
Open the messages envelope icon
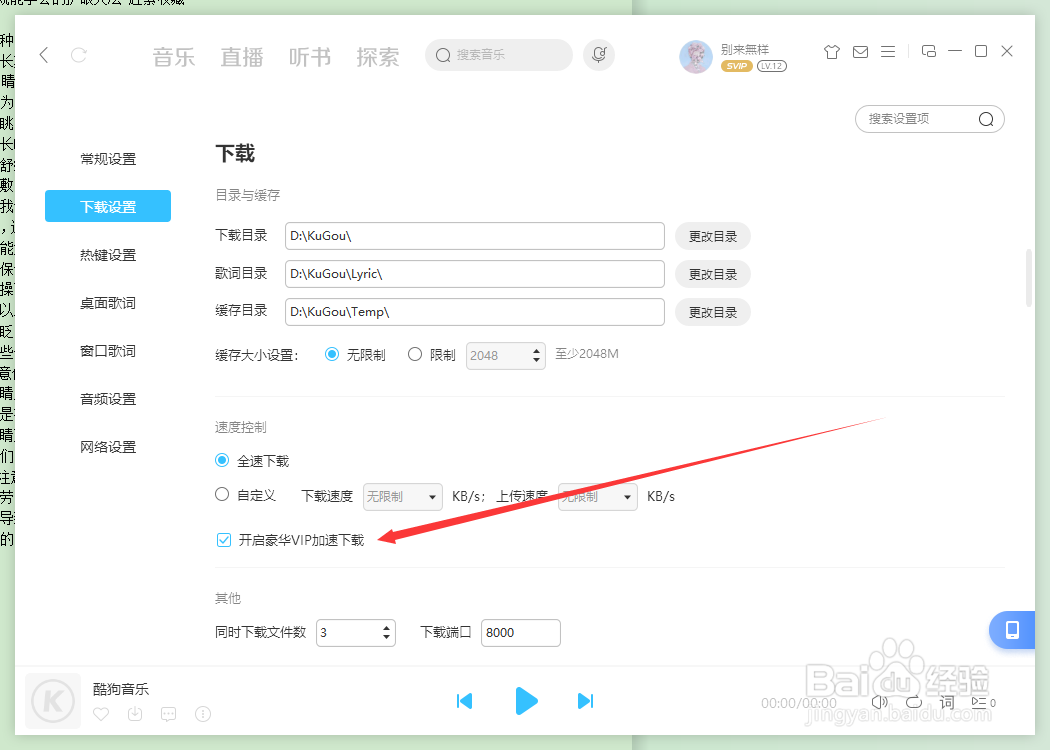coord(860,52)
